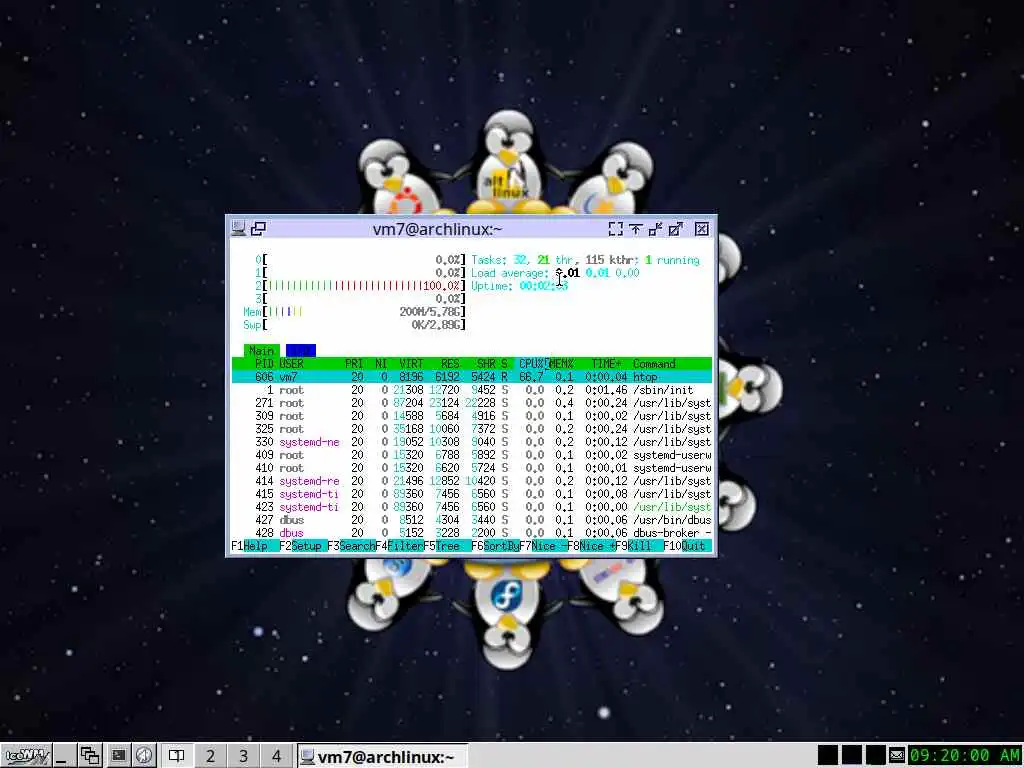Screen dimensions: 1024x768
Task: Select the Main tab in htop
Action: coord(261,351)
